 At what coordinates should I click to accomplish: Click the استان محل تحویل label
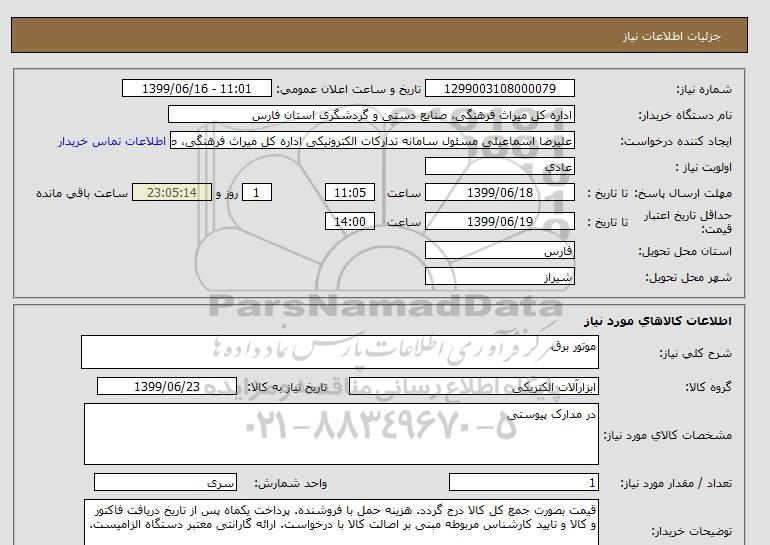coord(685,251)
